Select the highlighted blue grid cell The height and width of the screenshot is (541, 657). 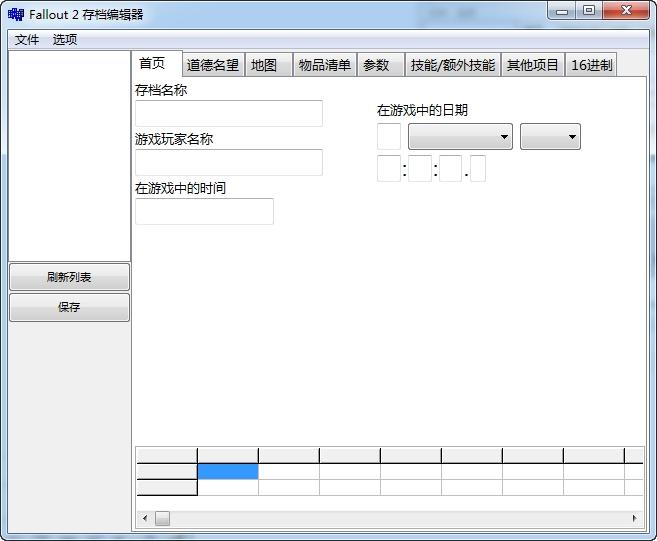pyautogui.click(x=228, y=471)
